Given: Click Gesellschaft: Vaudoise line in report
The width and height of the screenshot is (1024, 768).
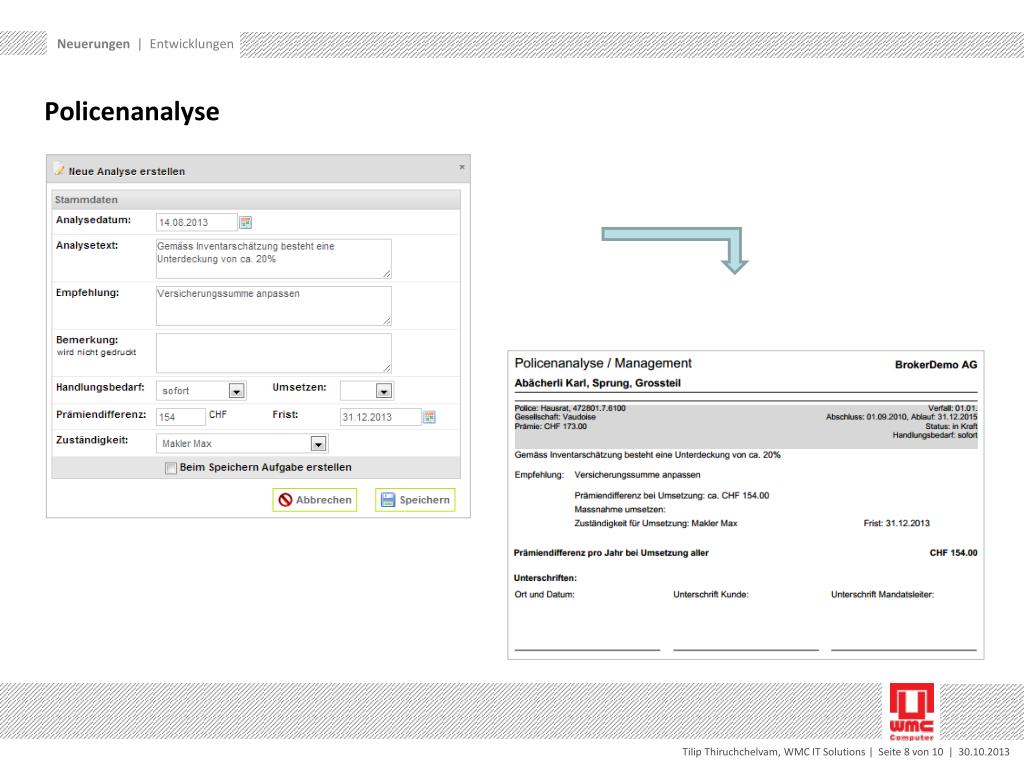Looking at the screenshot, I should coord(555,417).
